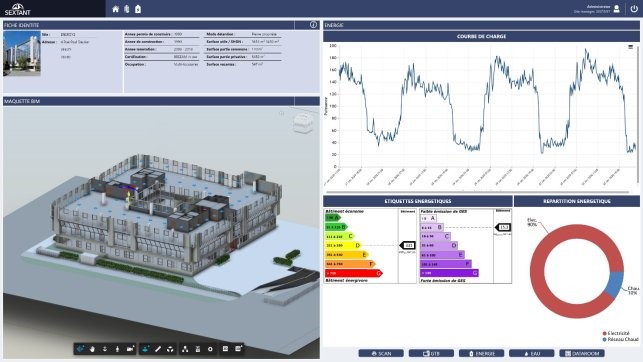Screen dimensions: 643x362
Task: Toggle the section analysis tool
Action: [x=145, y=349]
